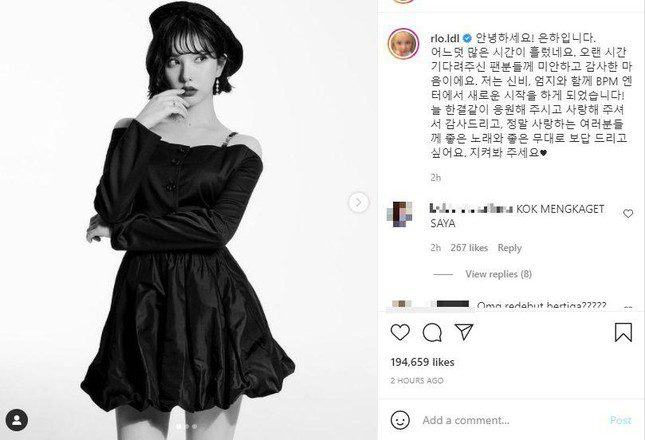The height and width of the screenshot is (440, 645).
Task: Show tagged people in the photo
Action: point(17,420)
